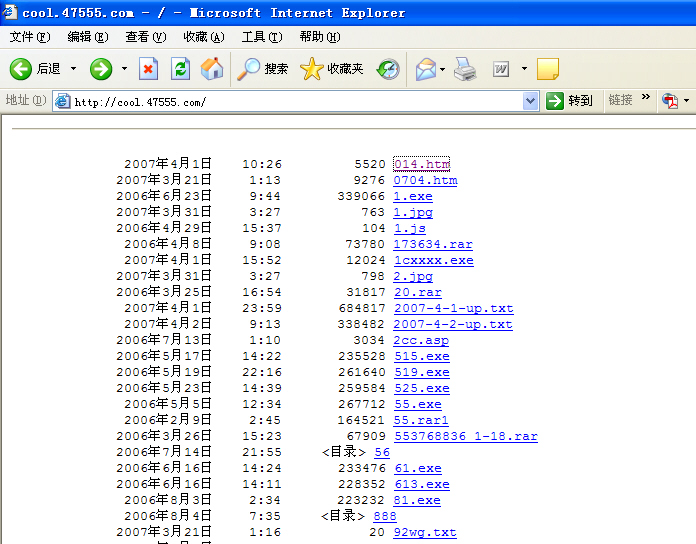696x544 pixels.
Task: Open the 工具(T) menu
Action: tap(261, 37)
